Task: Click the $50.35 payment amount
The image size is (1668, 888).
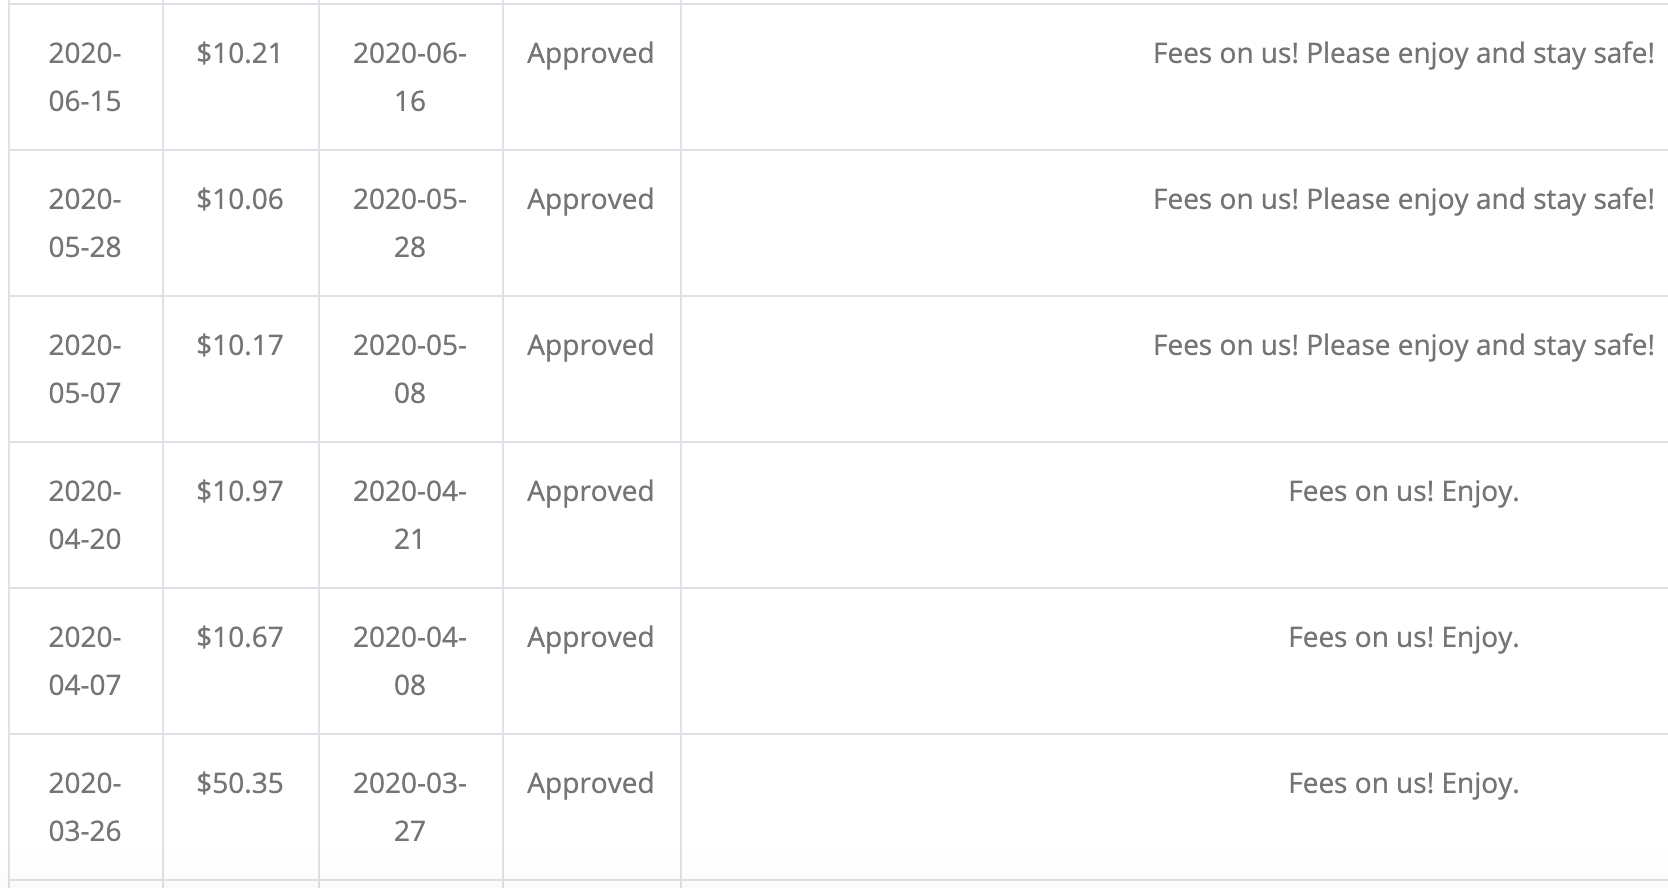Action: click(x=240, y=783)
